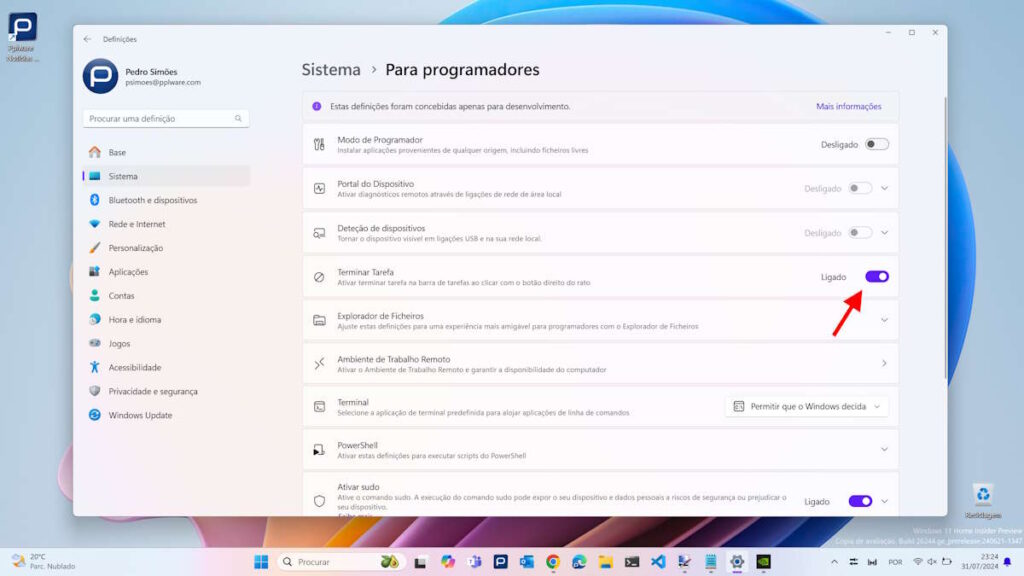Click the Ambiente de Trabalho Remoto icon
Image resolution: width=1024 pixels, height=576 pixels.
[319, 363]
